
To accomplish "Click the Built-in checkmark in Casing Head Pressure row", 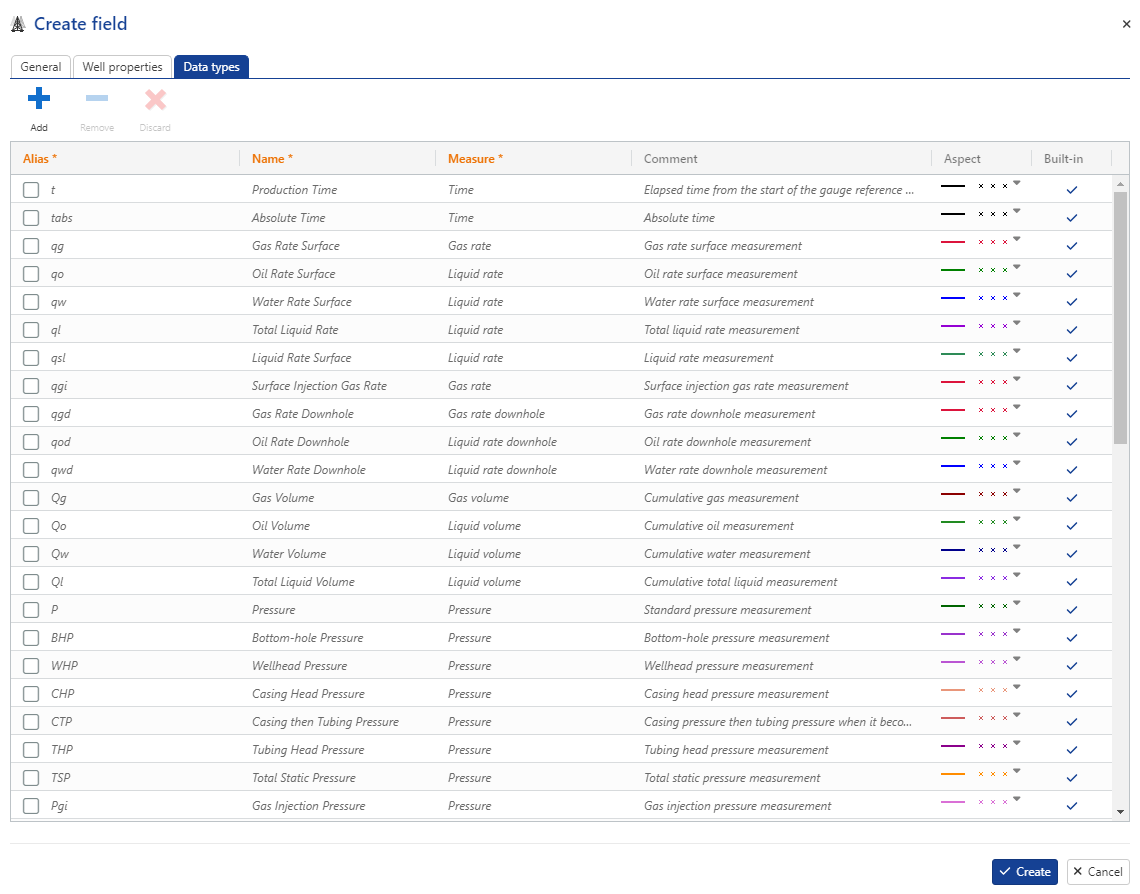I will 1072,693.
